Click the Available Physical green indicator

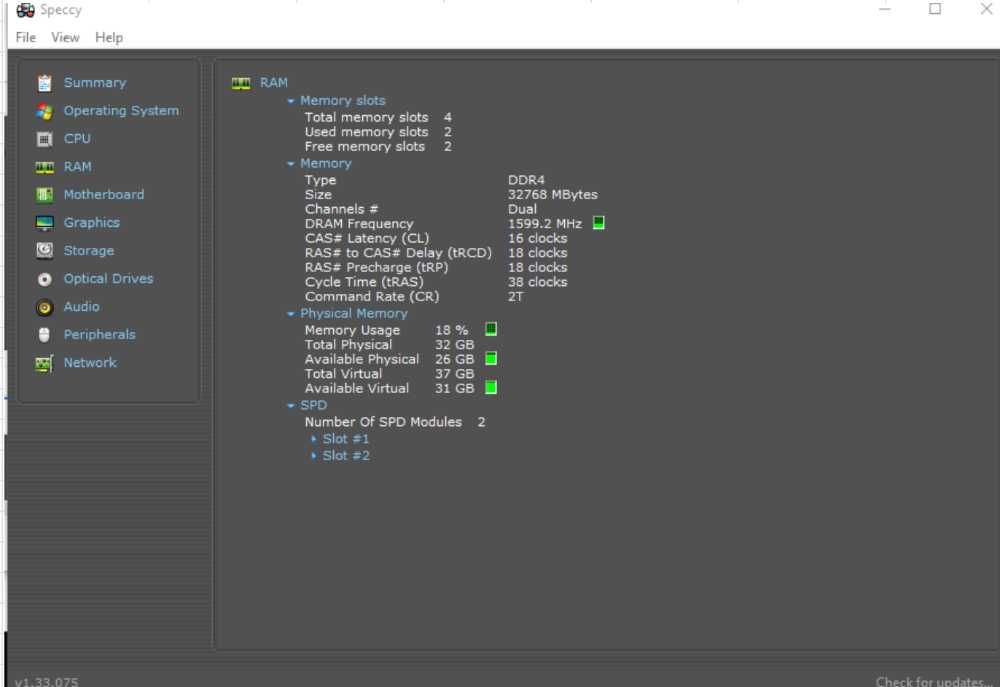point(490,358)
